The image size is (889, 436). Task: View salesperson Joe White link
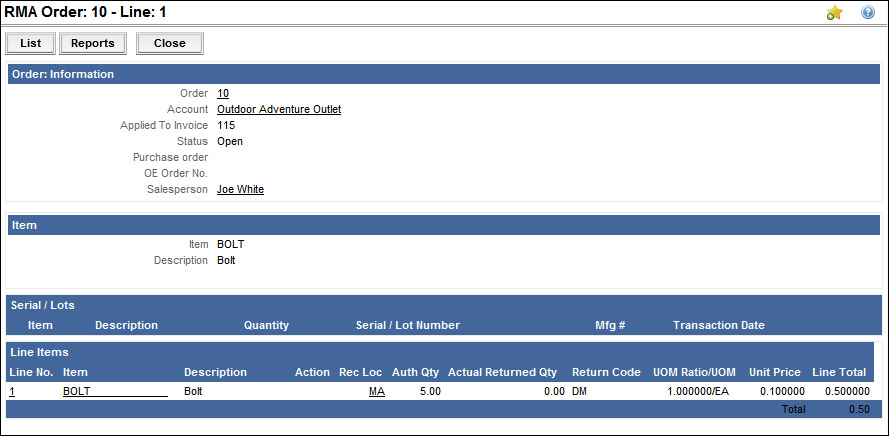(x=240, y=189)
